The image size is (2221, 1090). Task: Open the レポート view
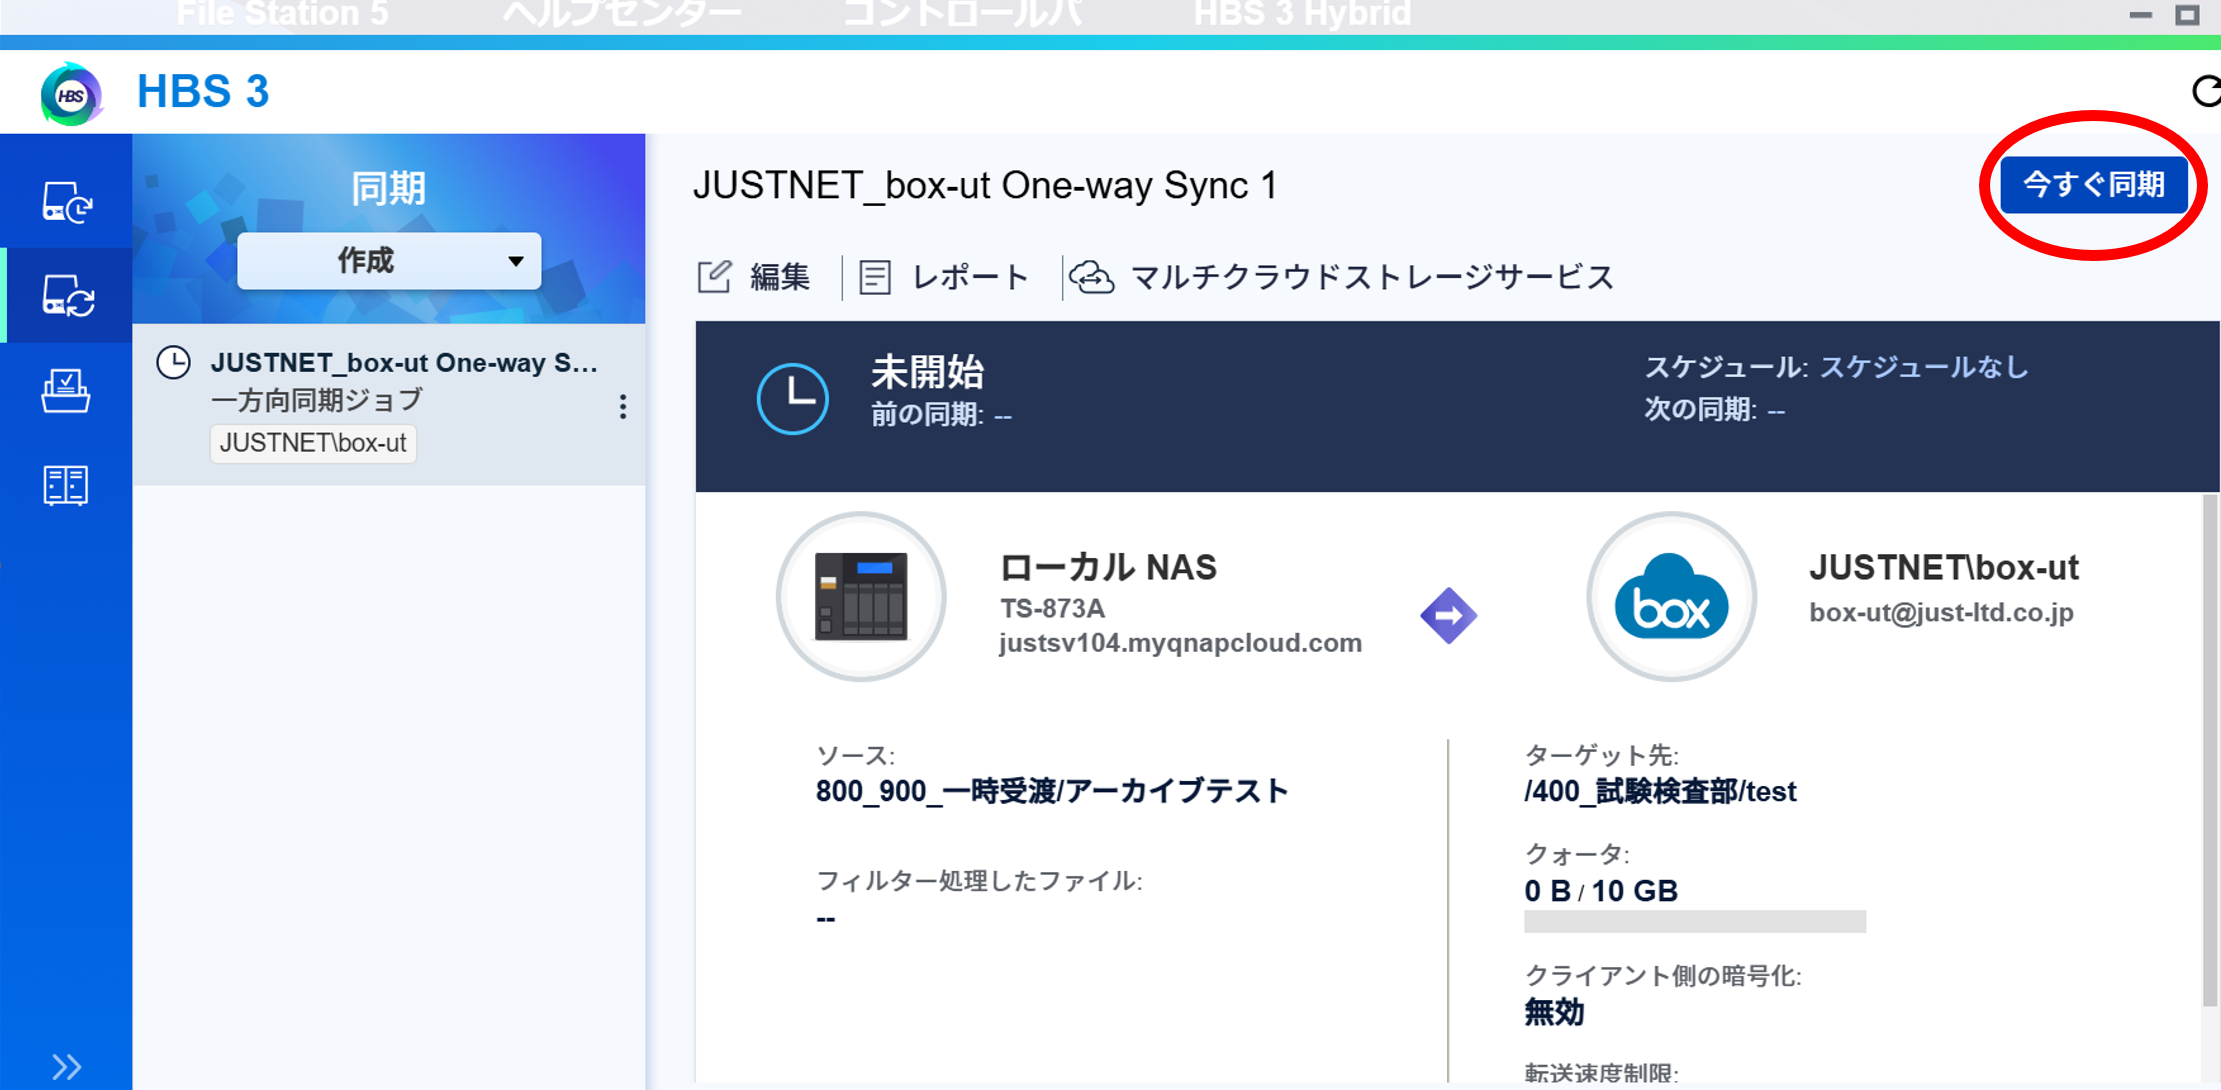[x=944, y=277]
